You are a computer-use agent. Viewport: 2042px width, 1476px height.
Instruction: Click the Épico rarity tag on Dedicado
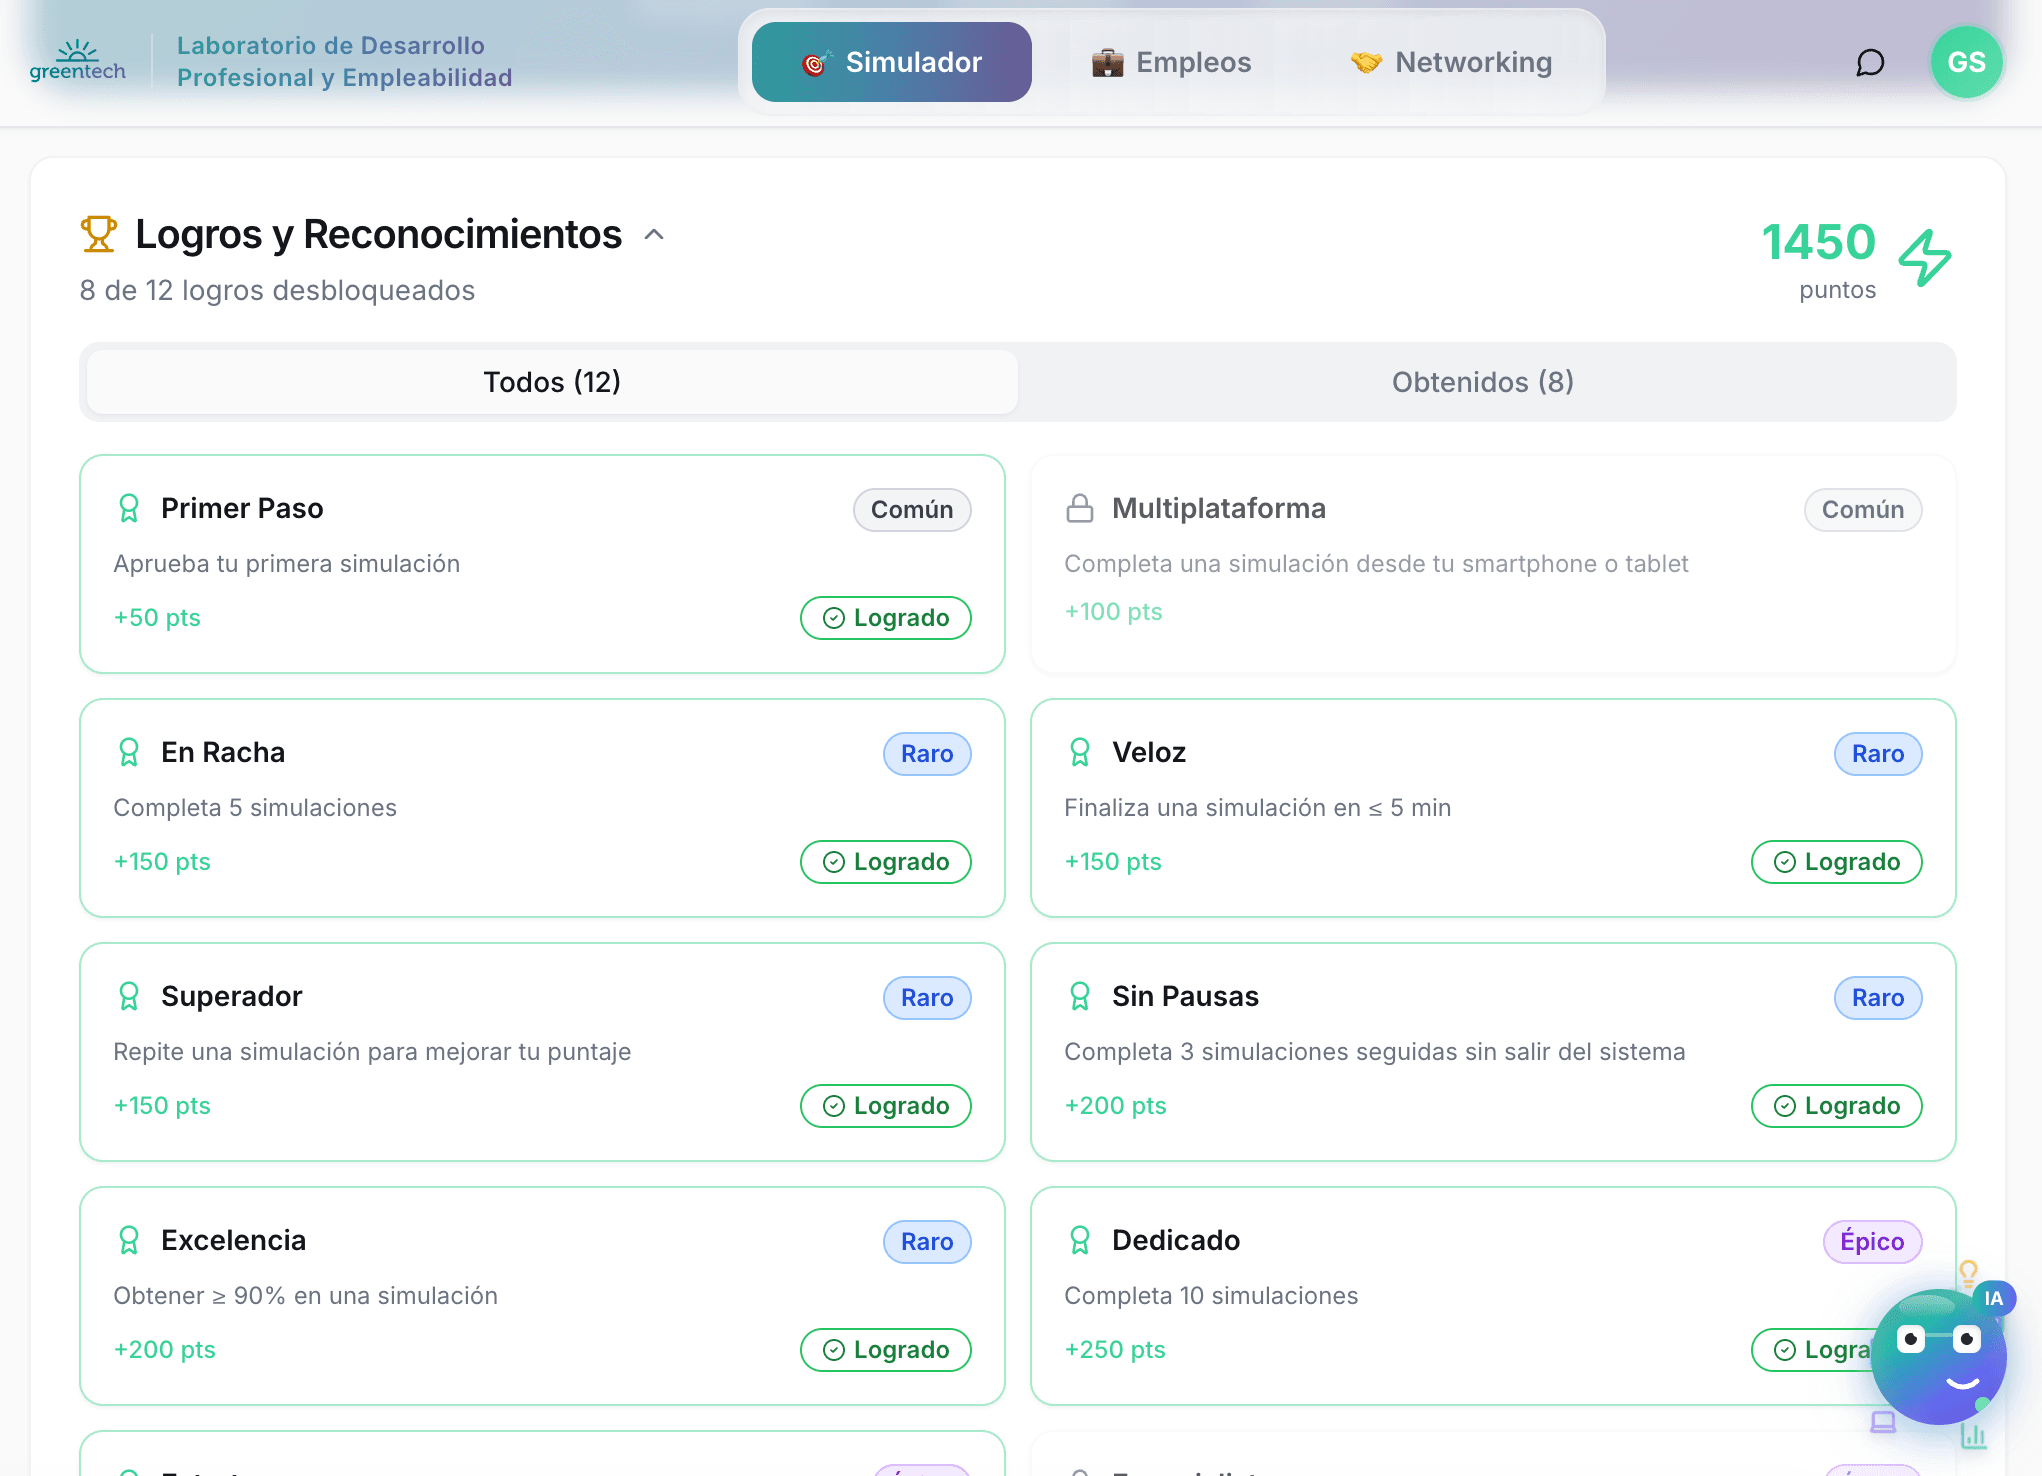pos(1871,1242)
